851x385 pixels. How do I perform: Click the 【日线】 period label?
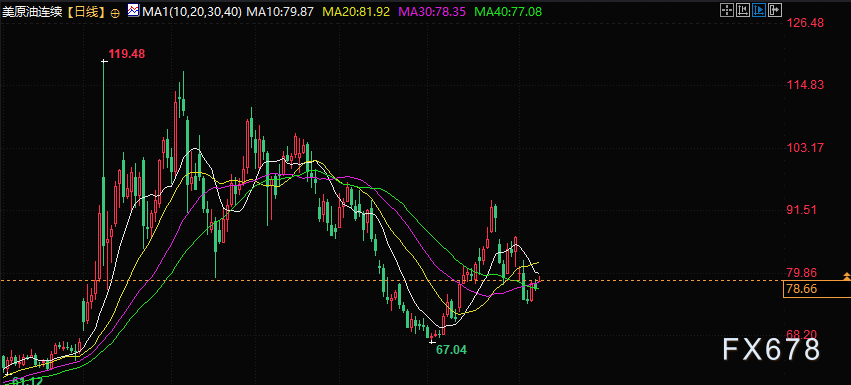coord(86,11)
